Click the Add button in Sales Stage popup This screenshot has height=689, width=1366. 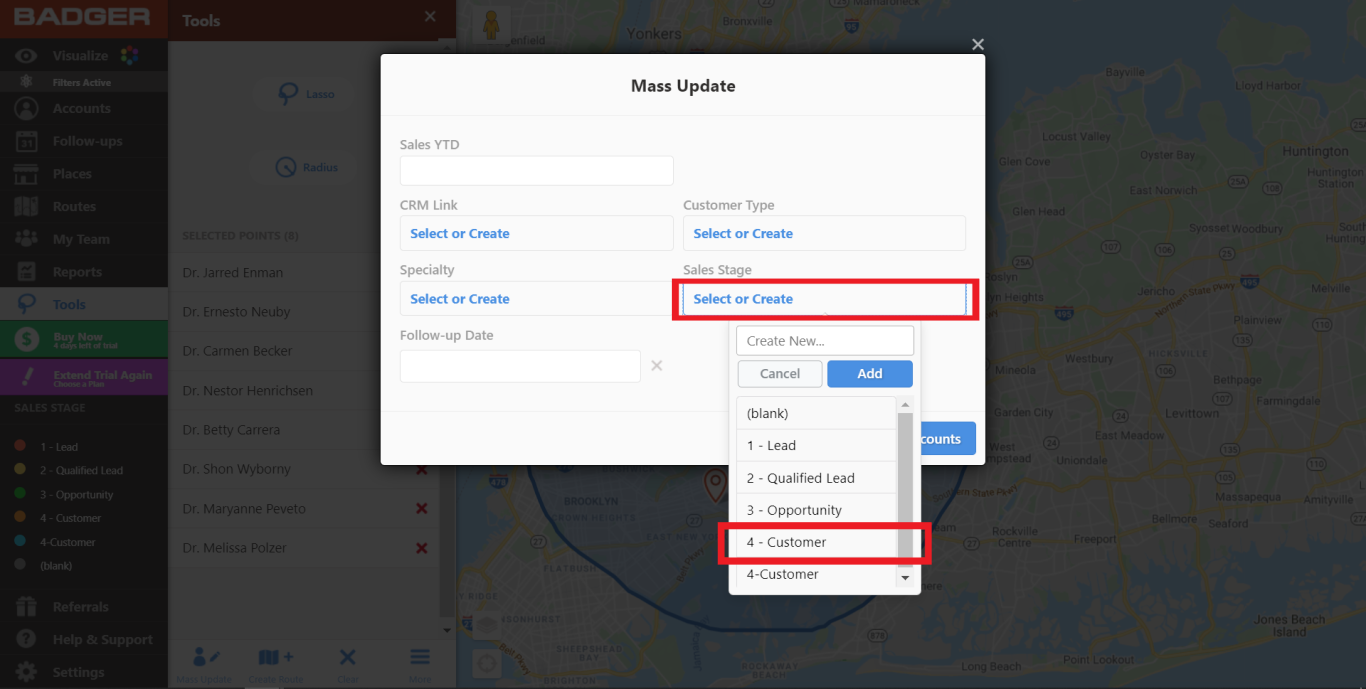869,373
